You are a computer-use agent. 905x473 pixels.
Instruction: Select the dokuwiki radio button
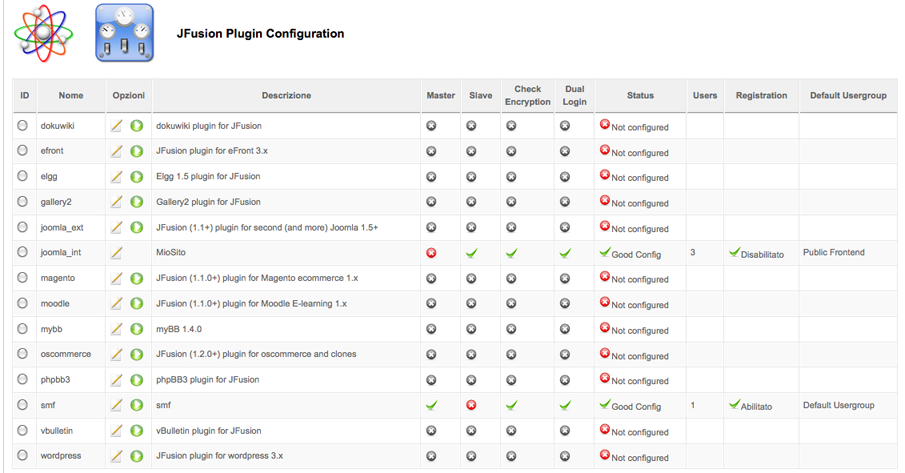pyautogui.click(x=23, y=125)
